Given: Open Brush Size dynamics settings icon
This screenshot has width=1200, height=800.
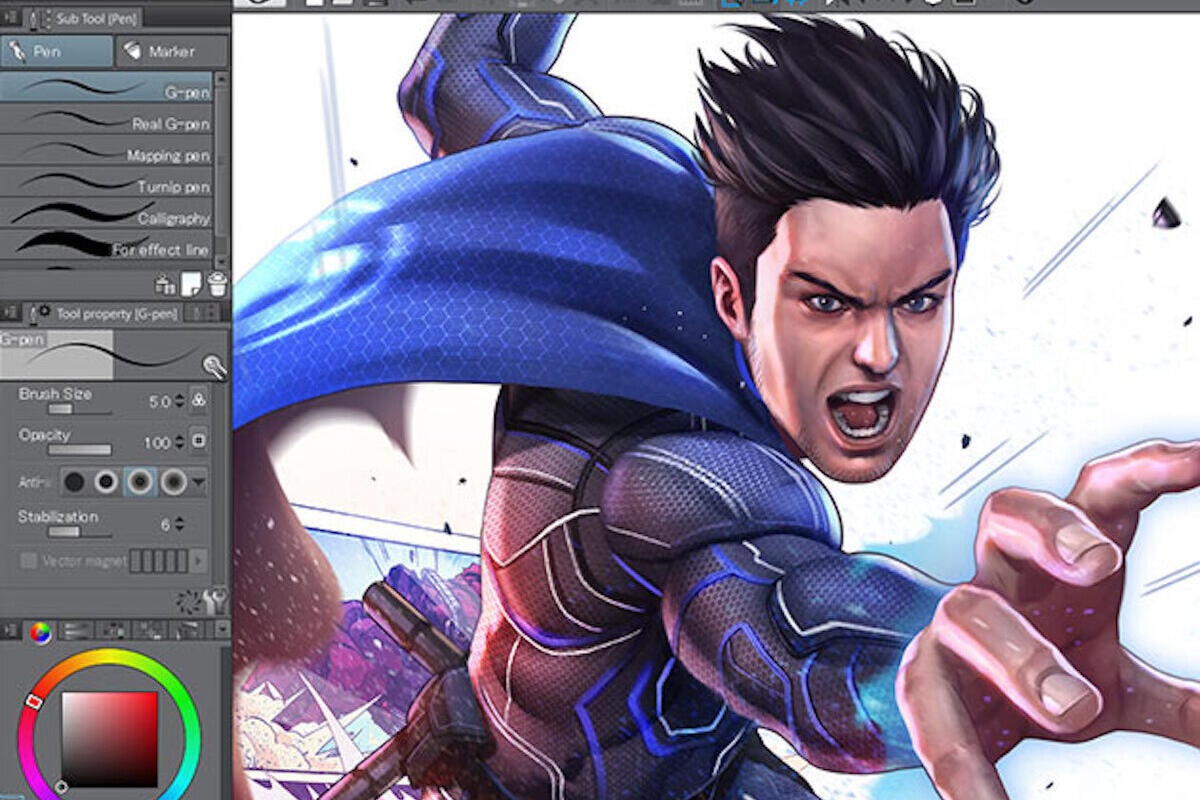Looking at the screenshot, I should click(x=198, y=401).
